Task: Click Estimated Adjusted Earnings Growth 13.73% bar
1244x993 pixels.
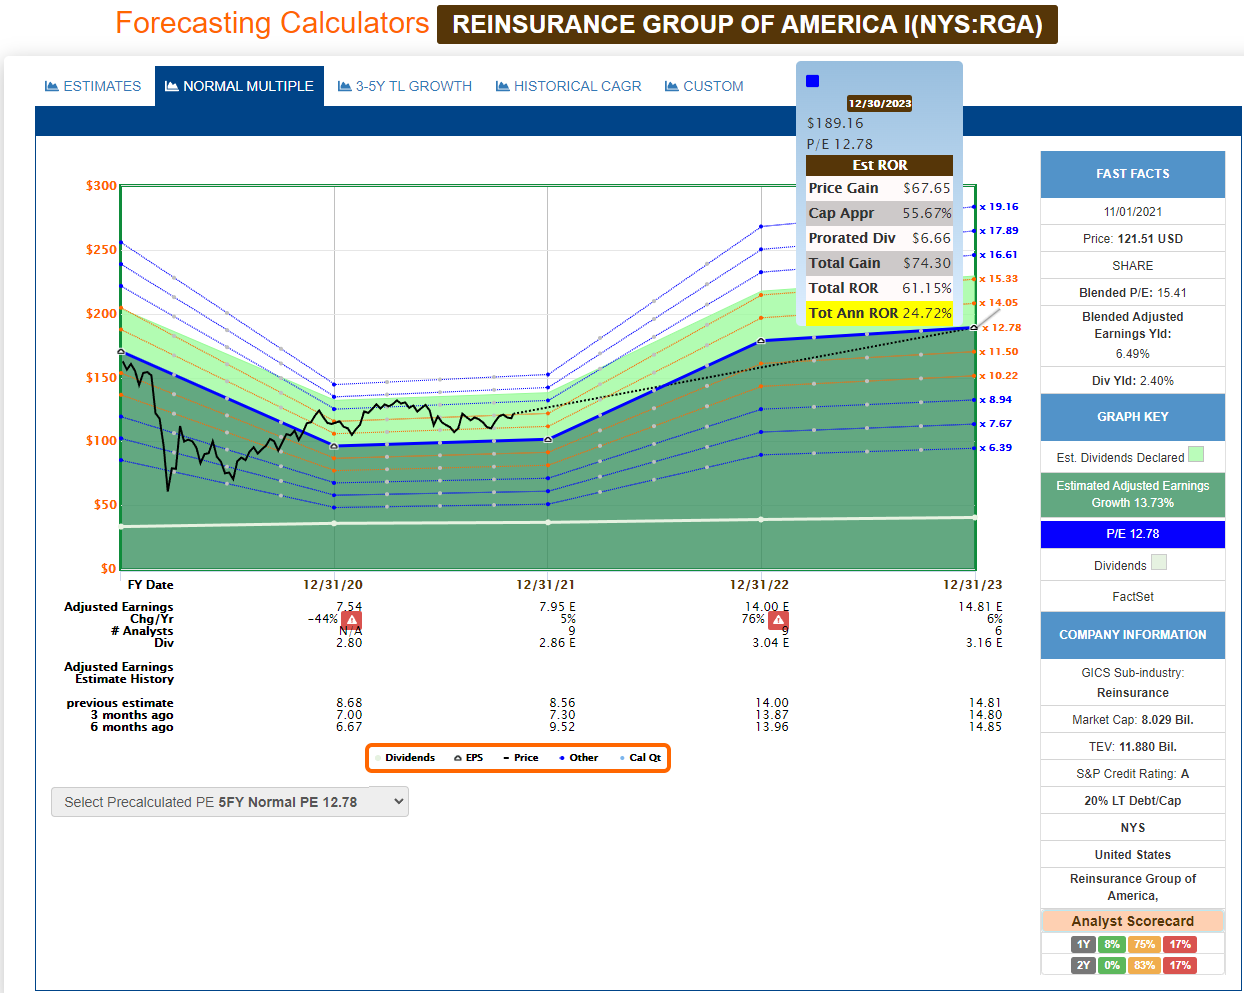Action: point(1132,494)
